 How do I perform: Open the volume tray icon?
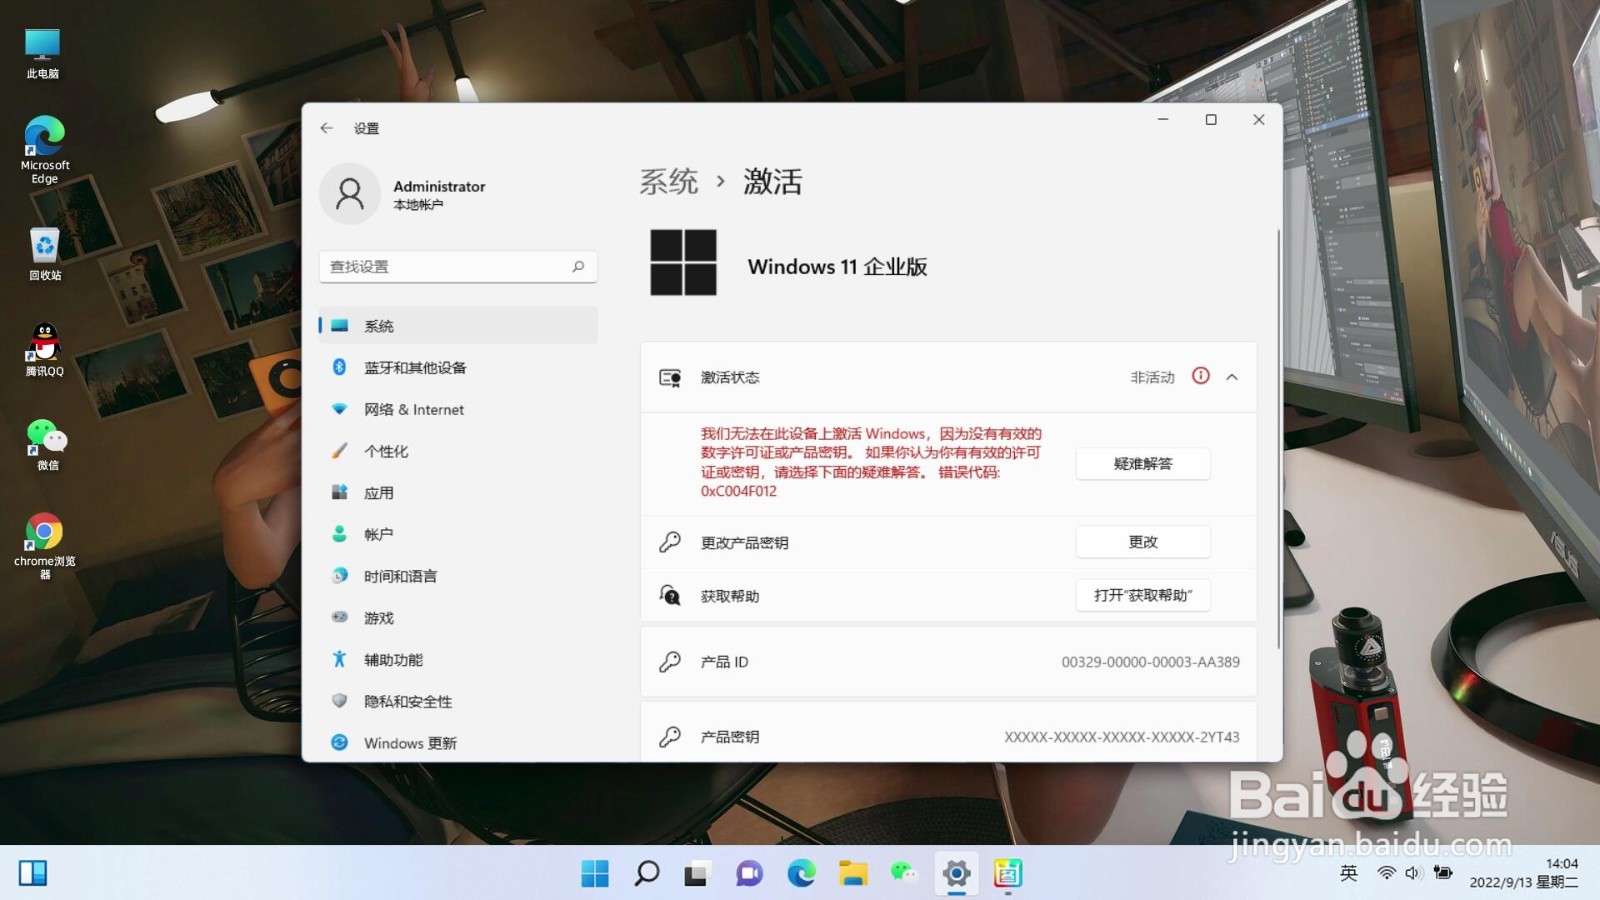click(1413, 873)
